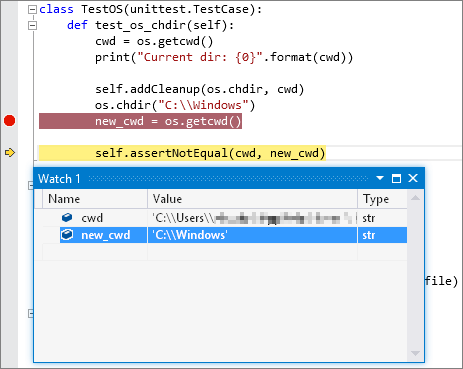Click the class TestOS declaration line

tap(151, 10)
